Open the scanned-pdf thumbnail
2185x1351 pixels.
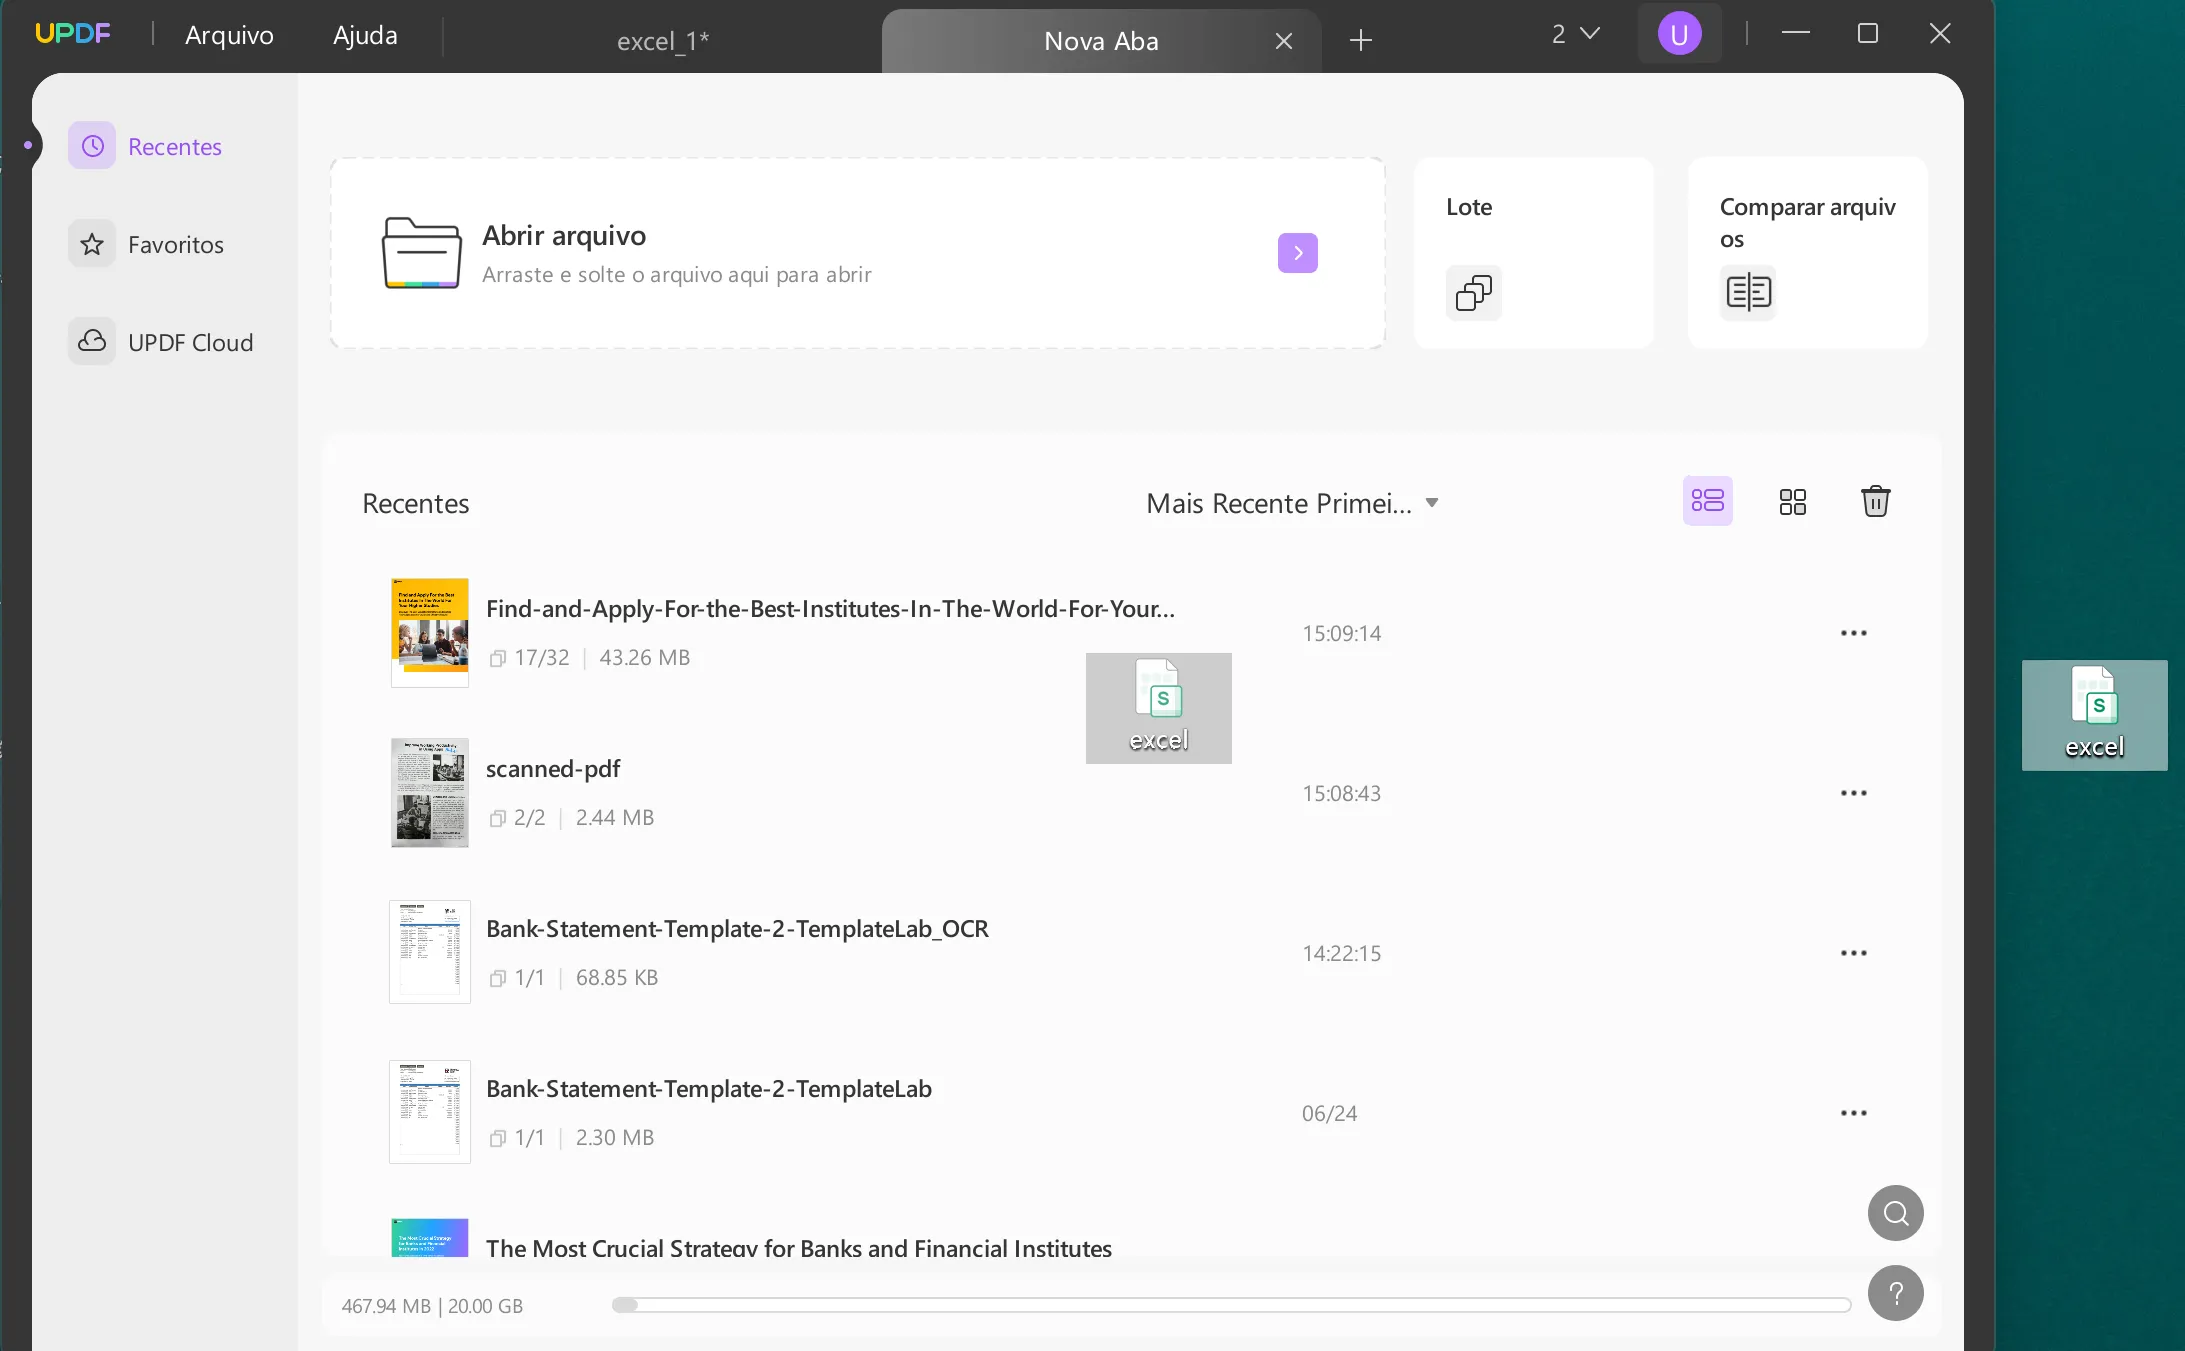(x=429, y=792)
